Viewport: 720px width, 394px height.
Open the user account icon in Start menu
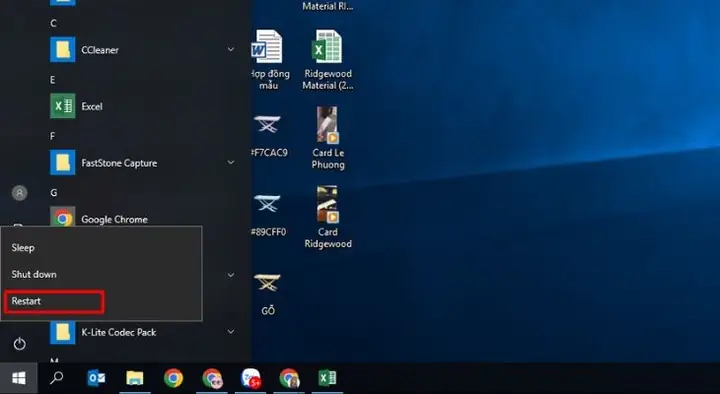tap(19, 193)
